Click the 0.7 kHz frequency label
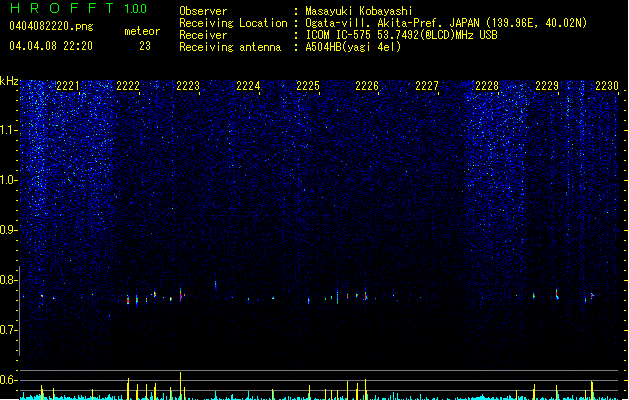Image resolution: width=629 pixels, height=400 pixels. (8, 330)
